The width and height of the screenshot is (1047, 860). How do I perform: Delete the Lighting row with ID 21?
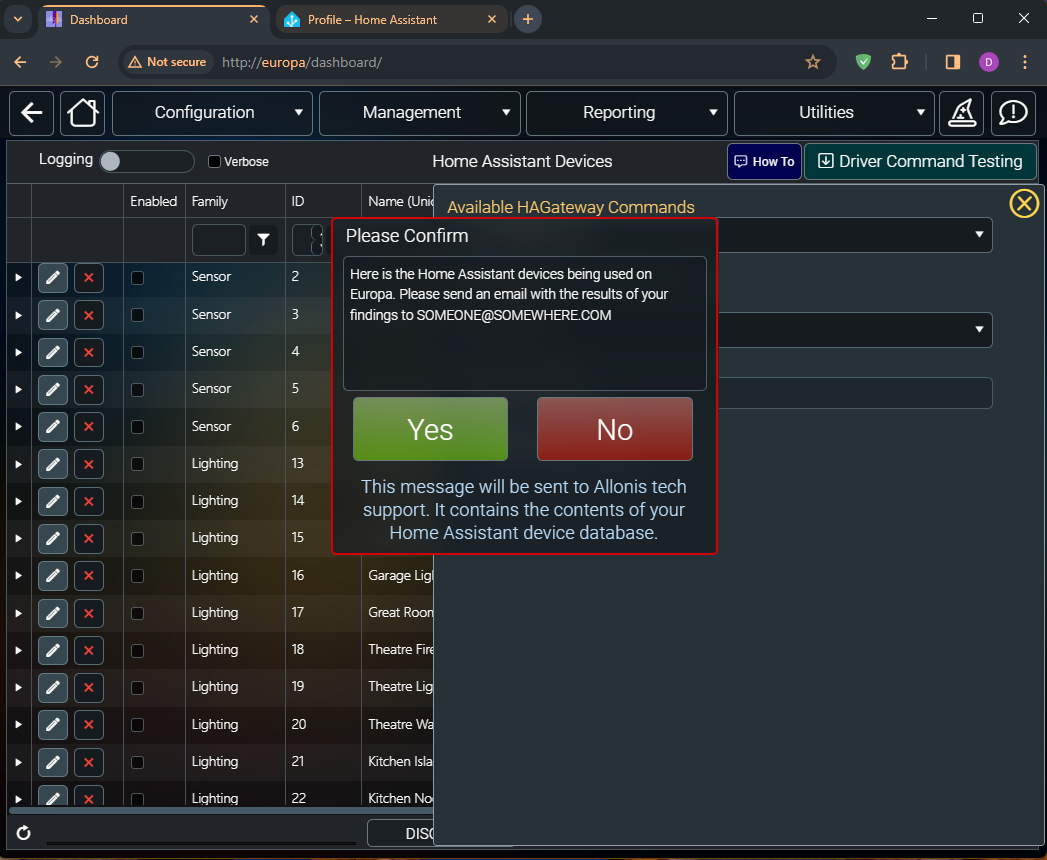pos(89,762)
